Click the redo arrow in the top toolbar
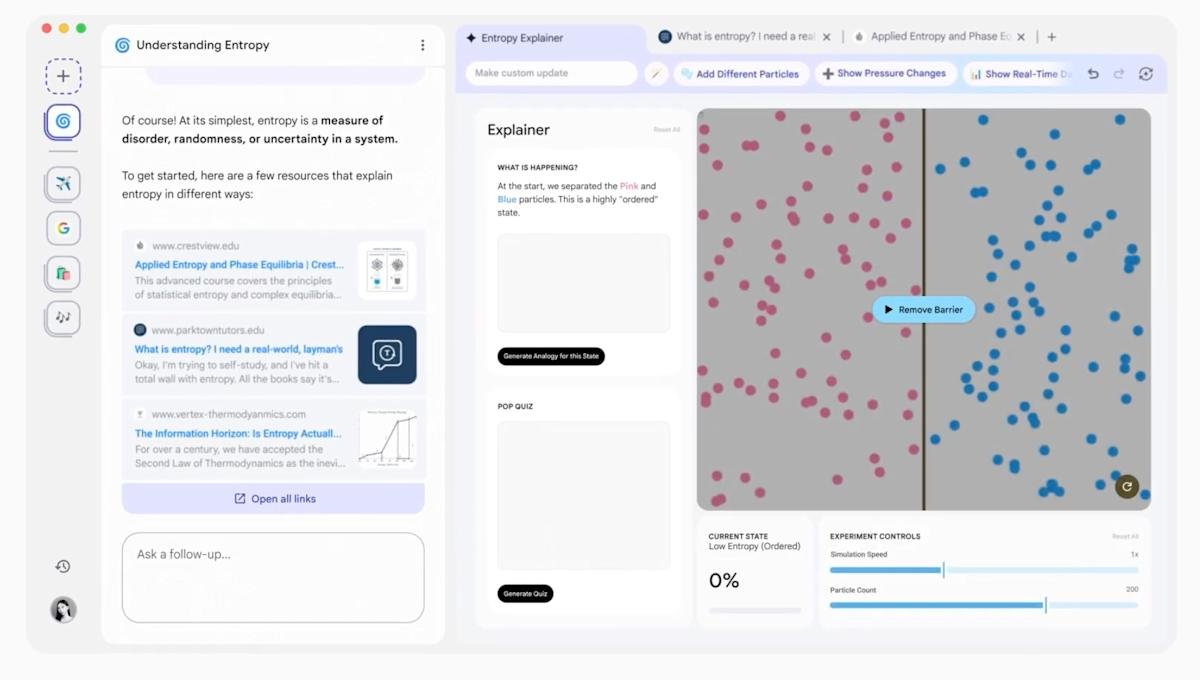Image resolution: width=1200 pixels, height=680 pixels. [1118, 73]
